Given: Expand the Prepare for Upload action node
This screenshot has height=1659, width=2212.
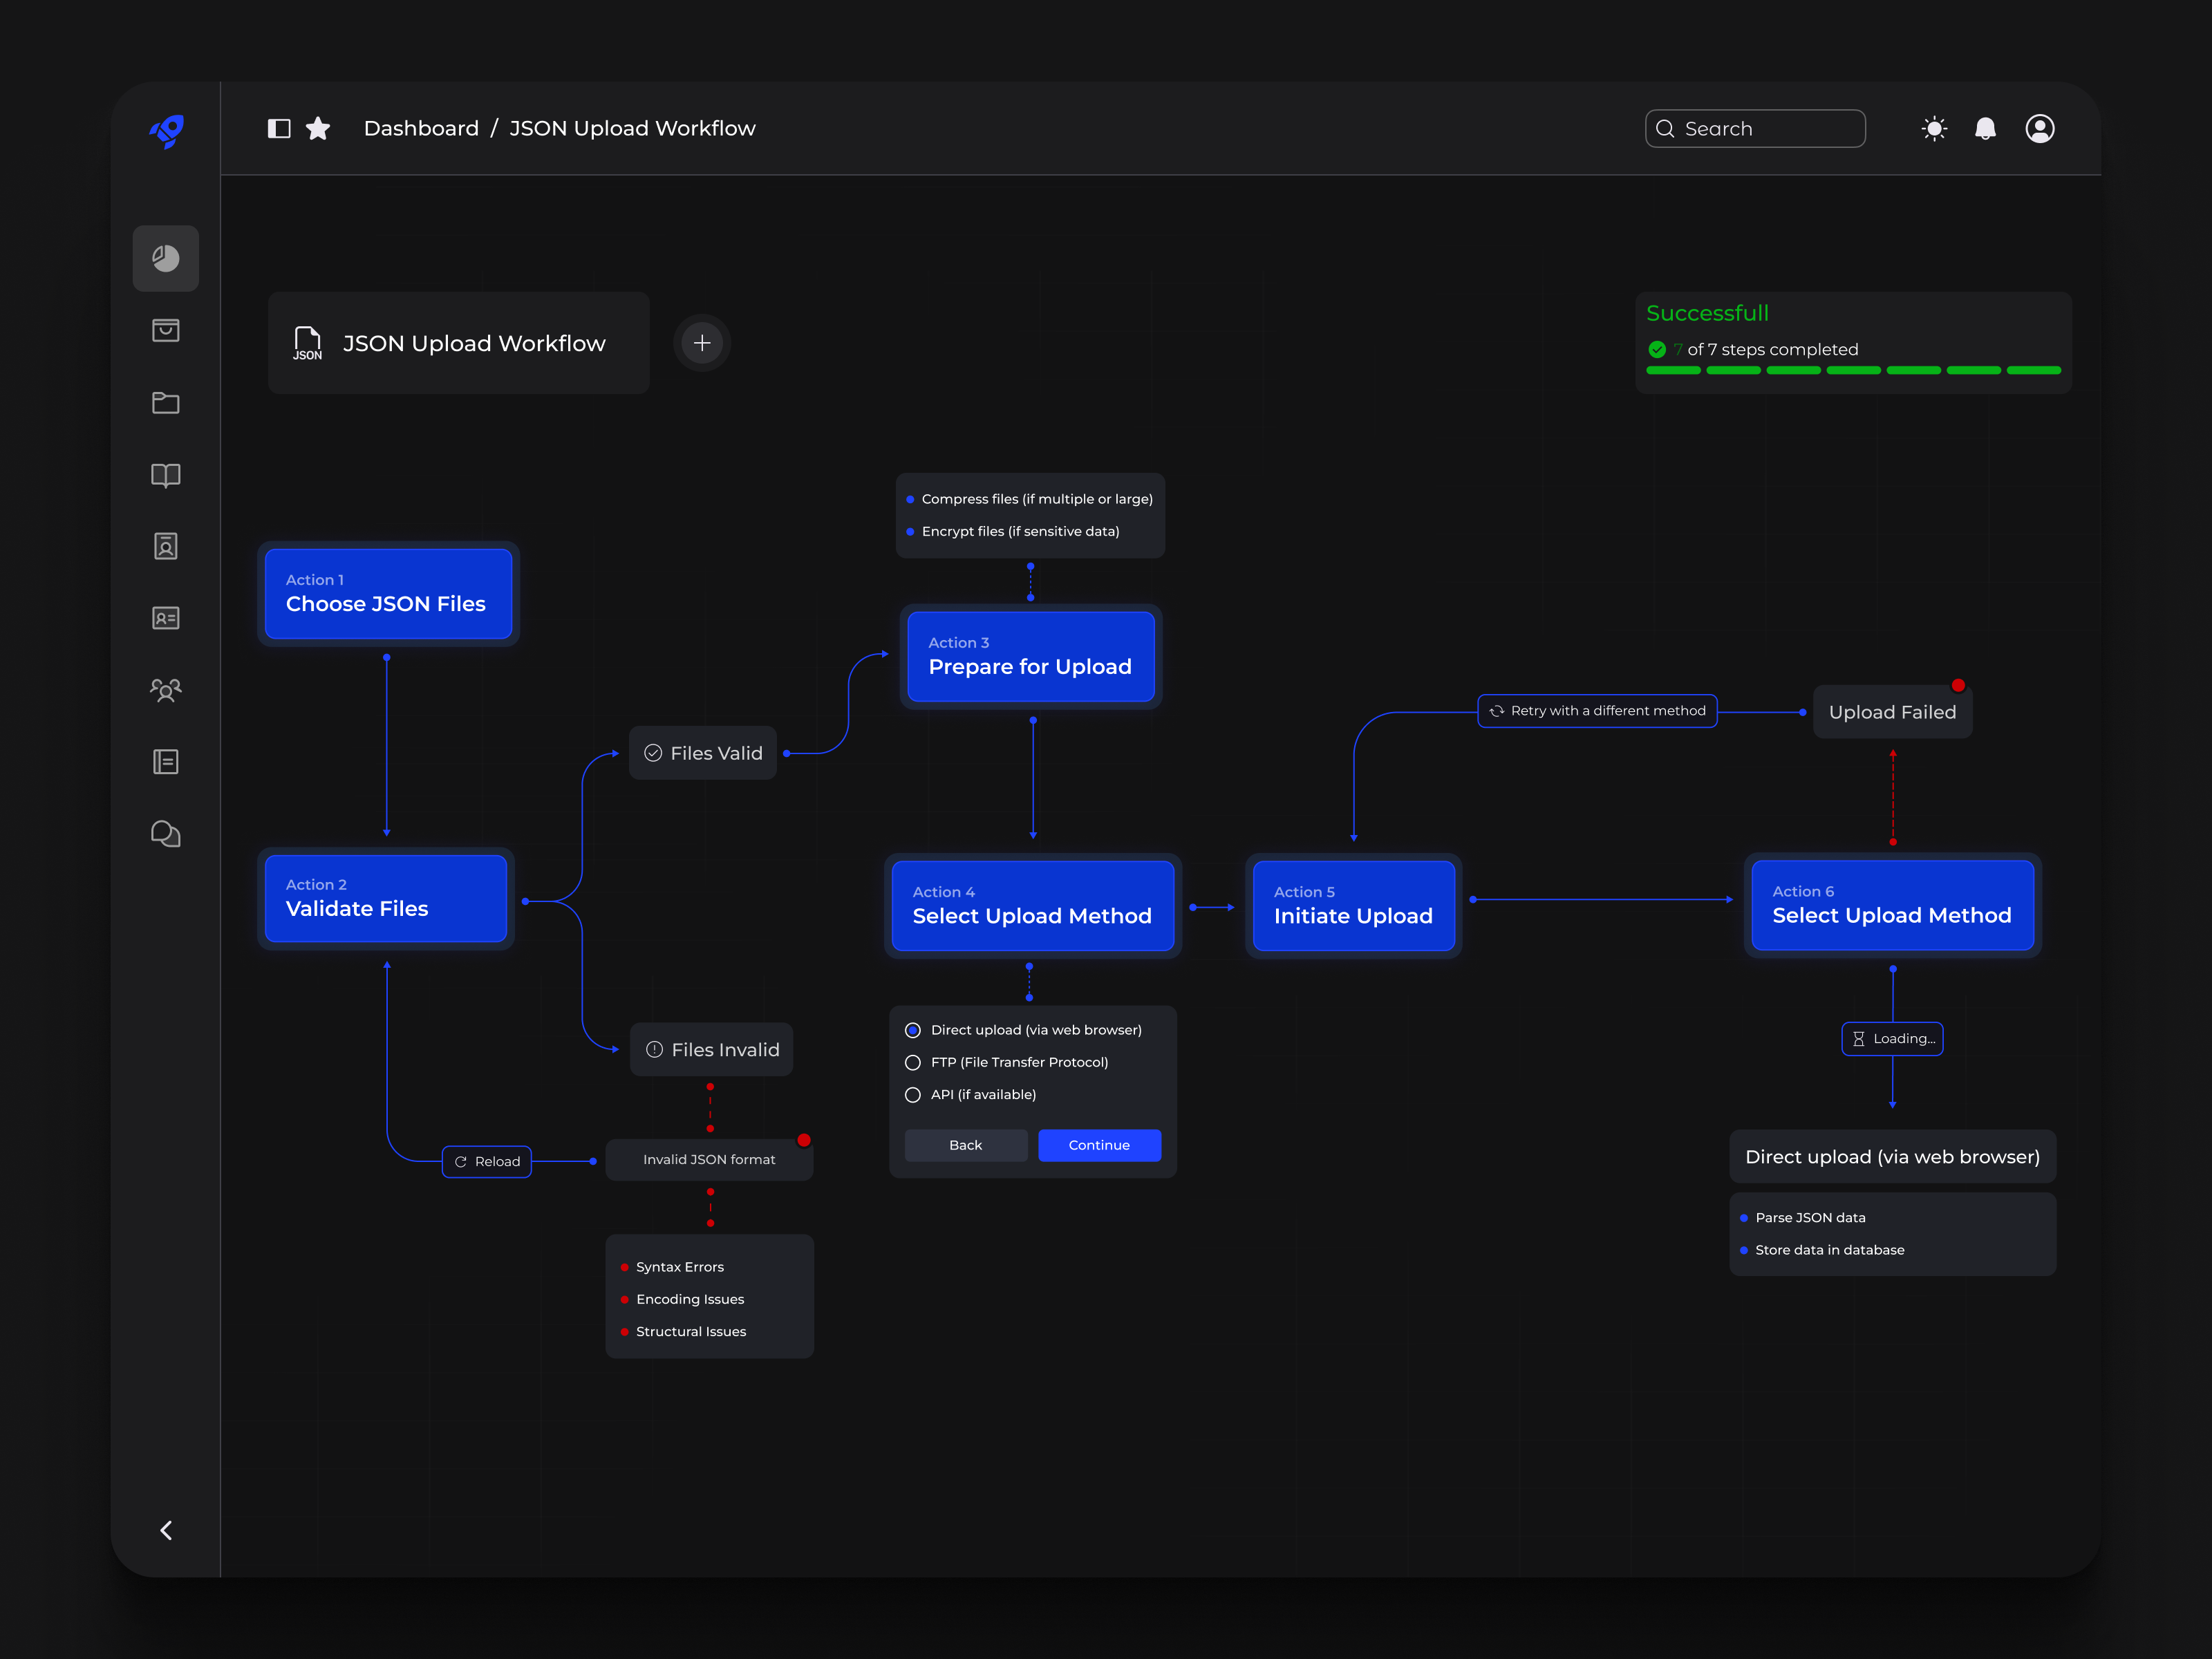Looking at the screenshot, I should [1030, 657].
